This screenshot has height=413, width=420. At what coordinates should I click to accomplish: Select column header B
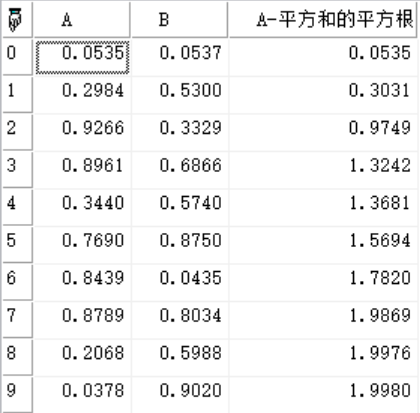tap(179, 19)
